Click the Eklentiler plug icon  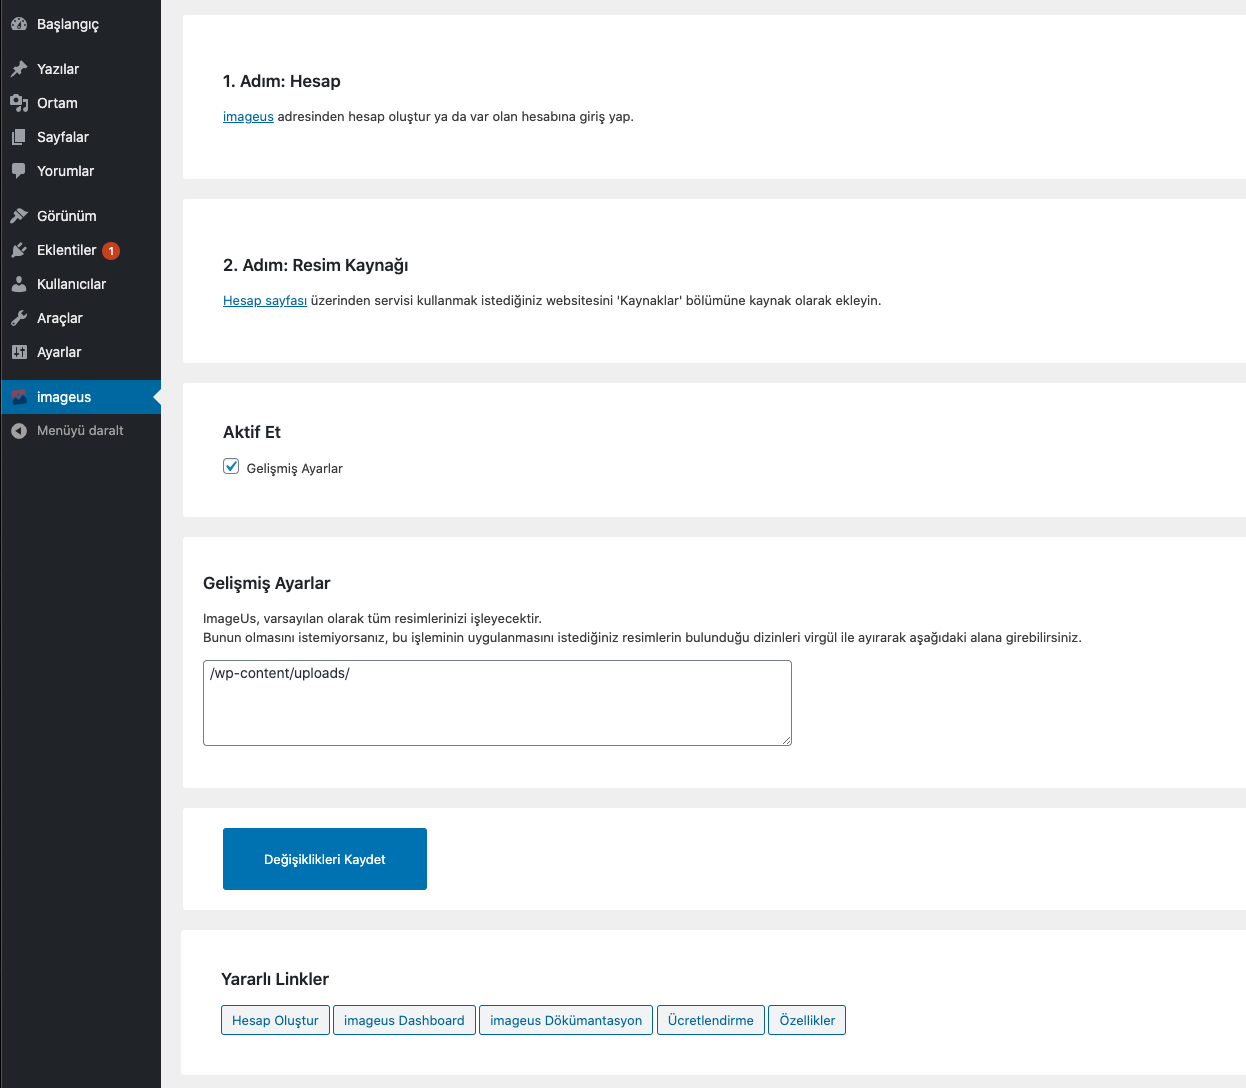click(19, 250)
